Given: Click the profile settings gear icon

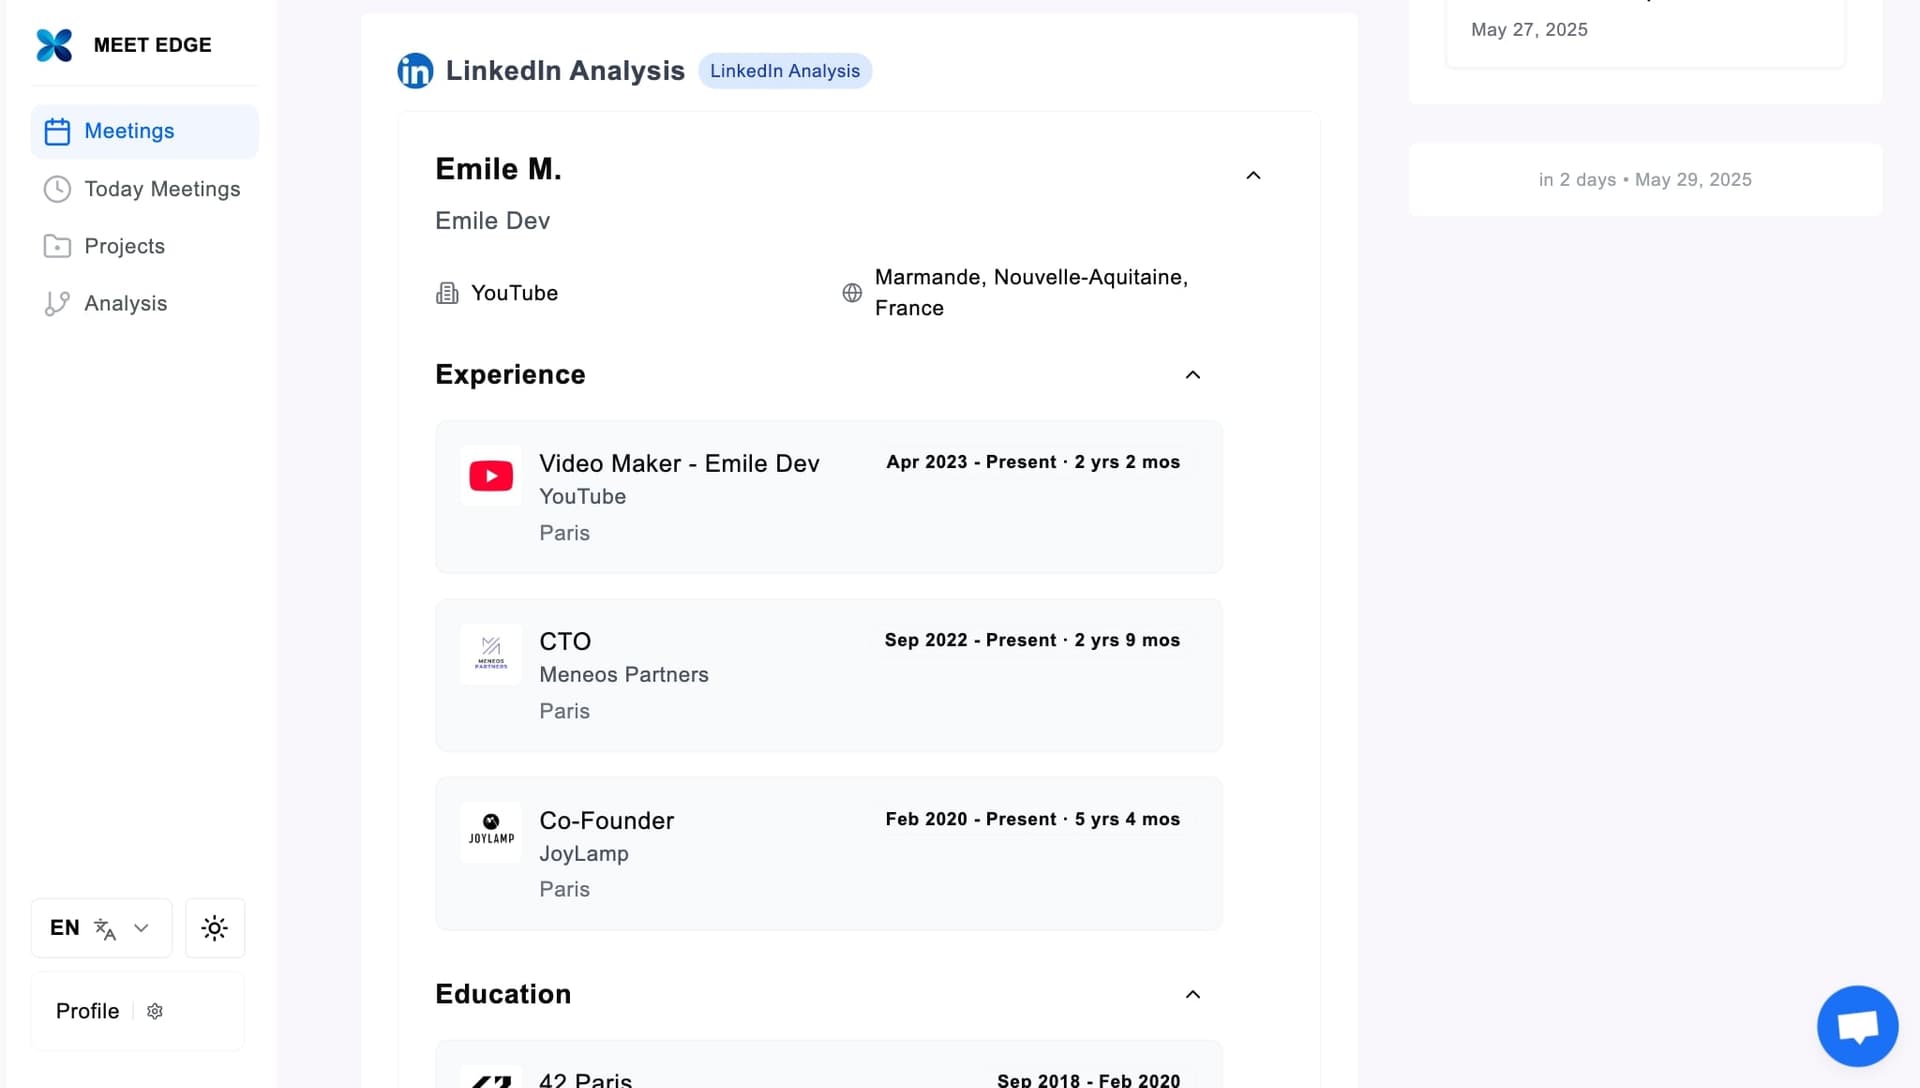Looking at the screenshot, I should [155, 1011].
